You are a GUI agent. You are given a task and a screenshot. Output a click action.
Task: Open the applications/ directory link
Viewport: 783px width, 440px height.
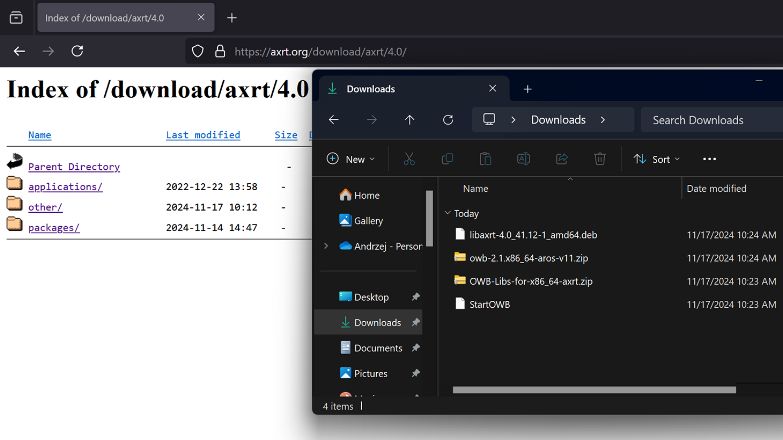[x=65, y=187]
